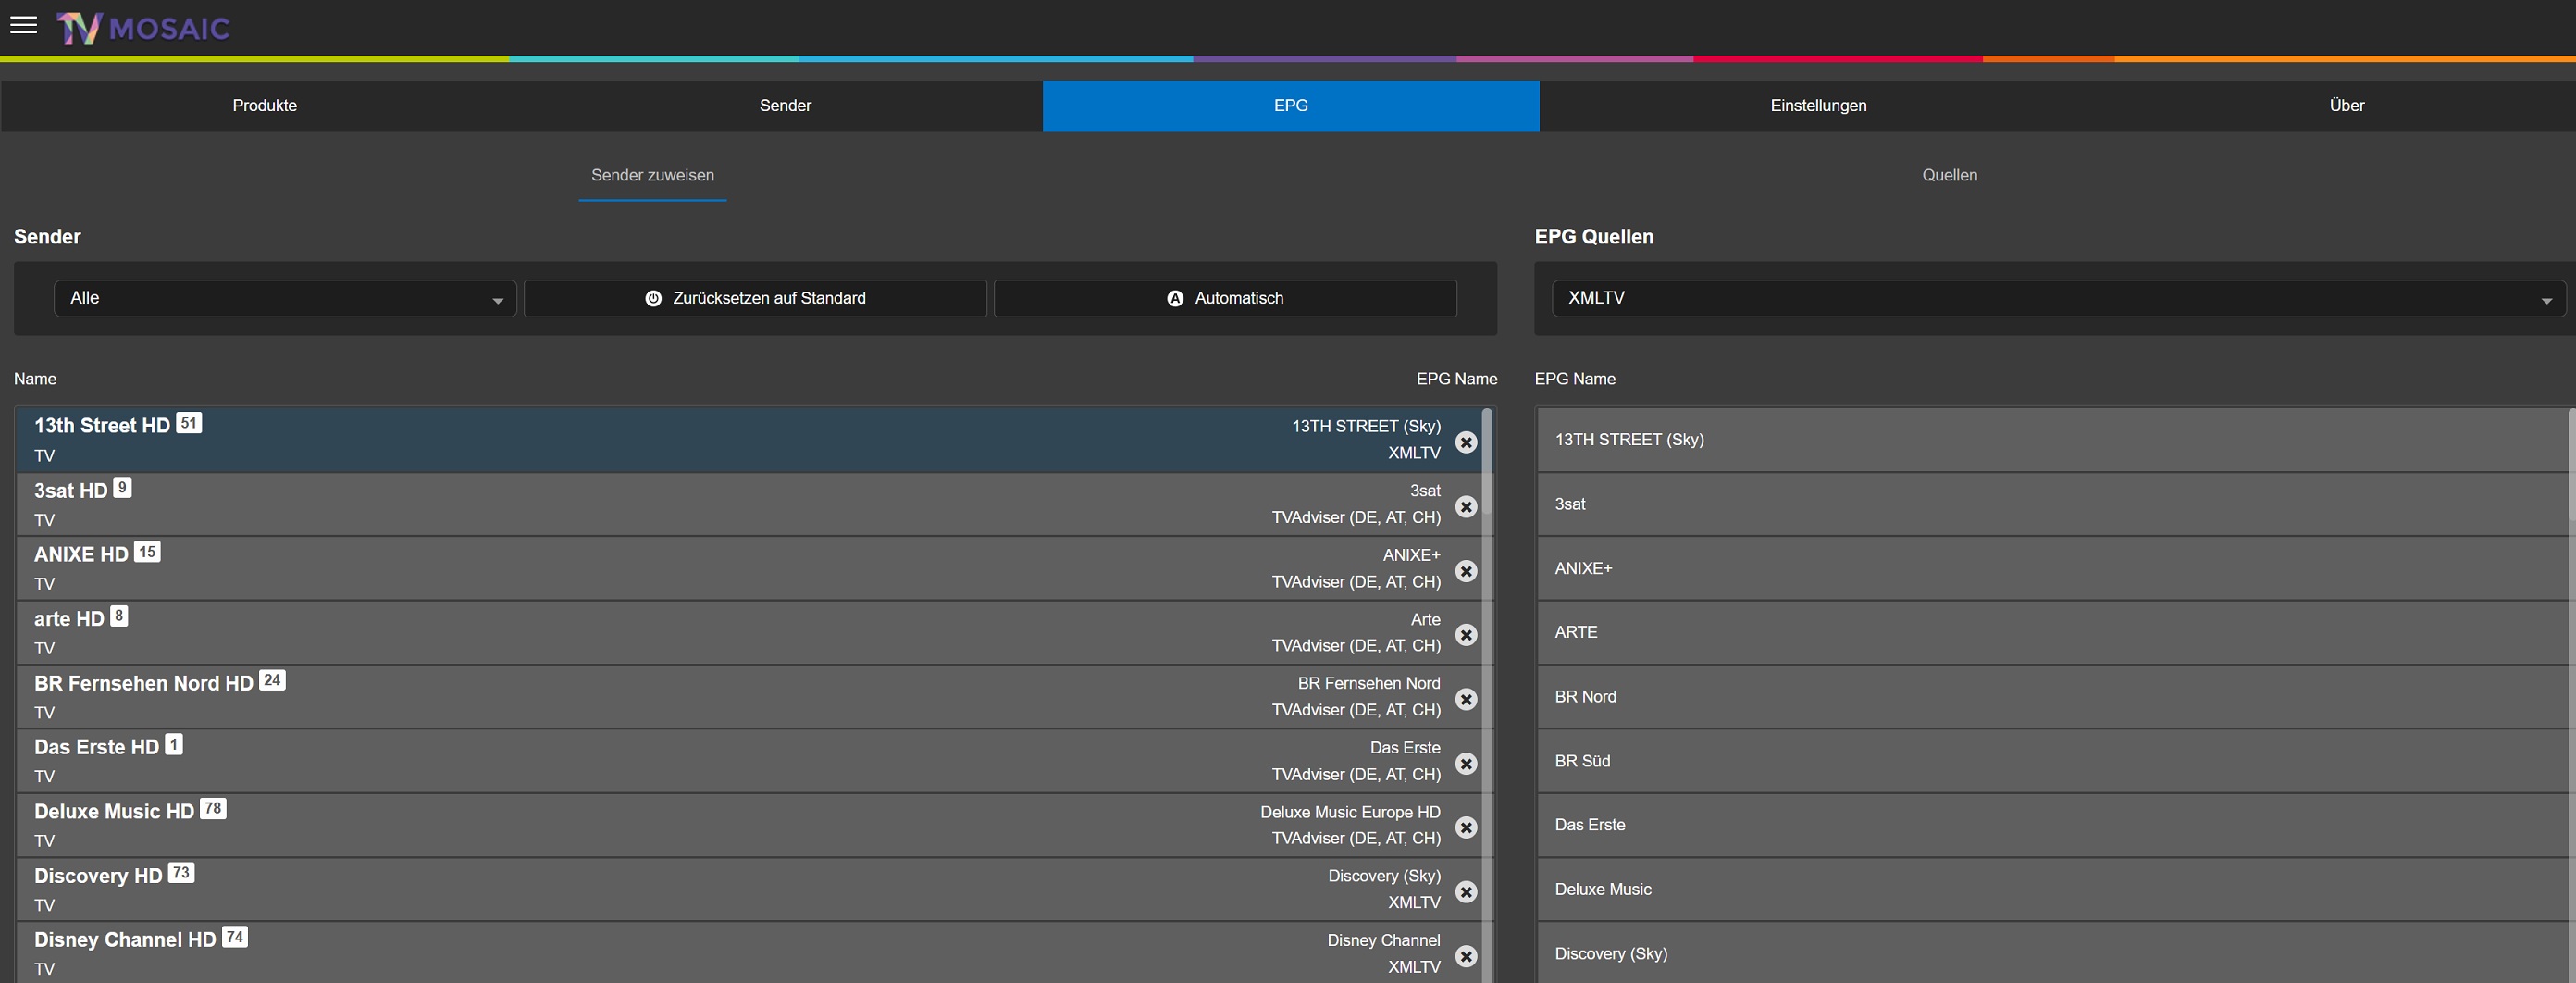Choose Discovery (Sky) in EPG sources list
Viewport: 2576px width, 983px height.
tap(2052, 953)
